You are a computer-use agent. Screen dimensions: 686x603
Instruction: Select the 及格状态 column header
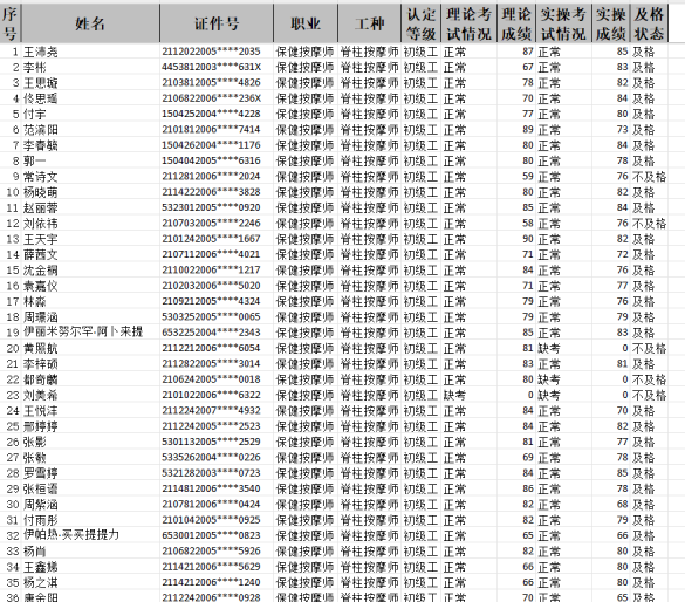pyautogui.click(x=648, y=23)
